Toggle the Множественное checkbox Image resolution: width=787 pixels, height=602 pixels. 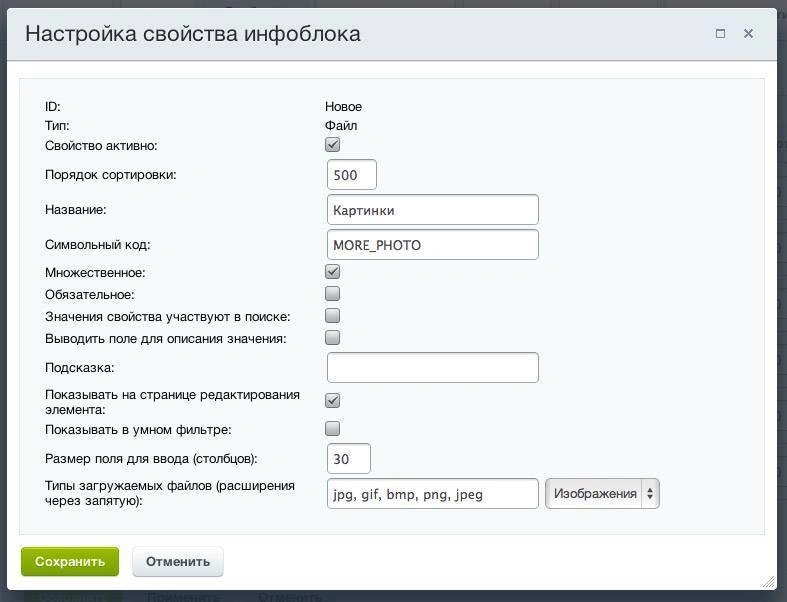(332, 272)
